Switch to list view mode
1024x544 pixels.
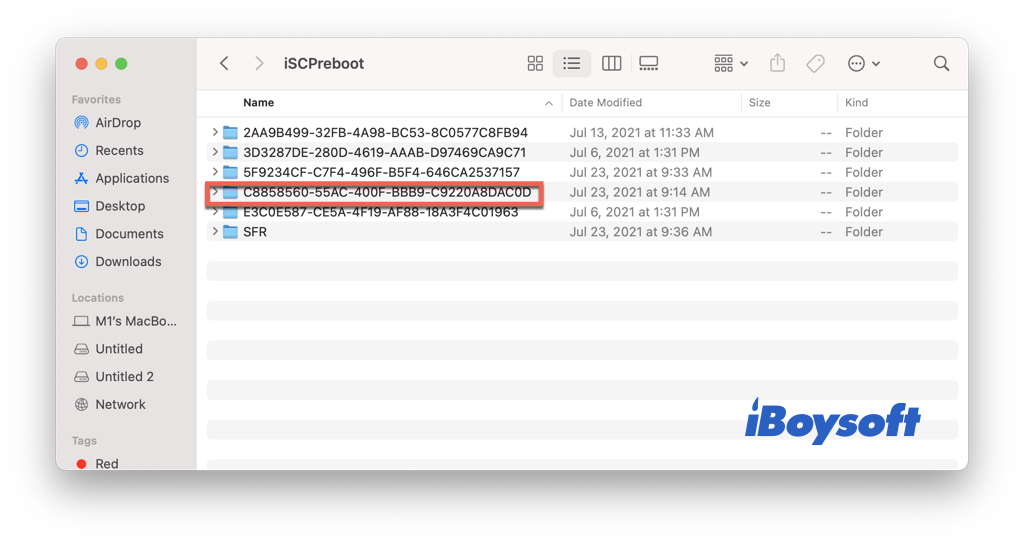point(572,63)
